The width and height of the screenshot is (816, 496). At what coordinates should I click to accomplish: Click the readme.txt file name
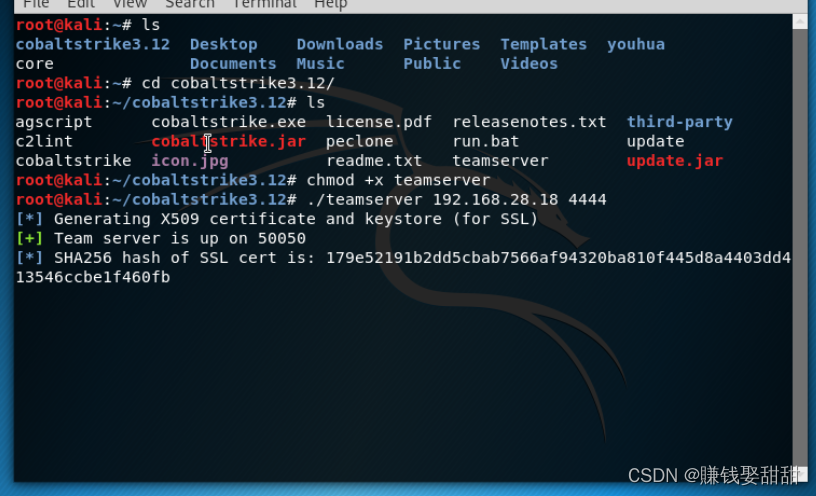[374, 160]
